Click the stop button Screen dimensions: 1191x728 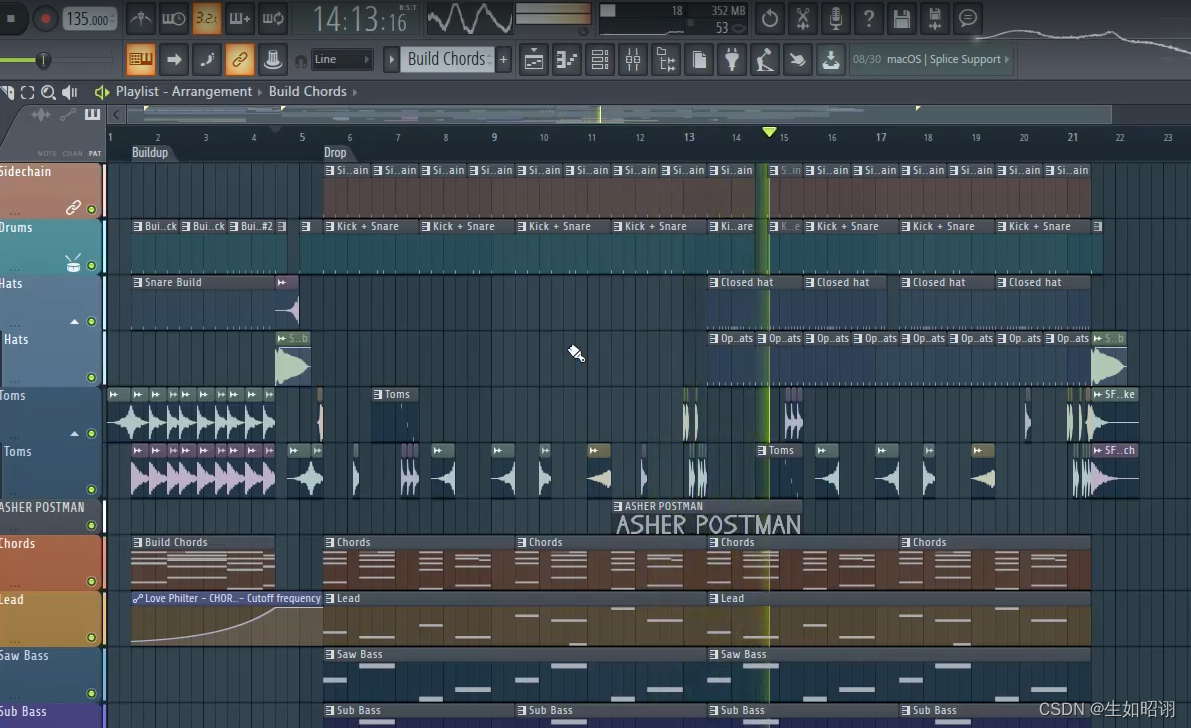(x=11, y=19)
